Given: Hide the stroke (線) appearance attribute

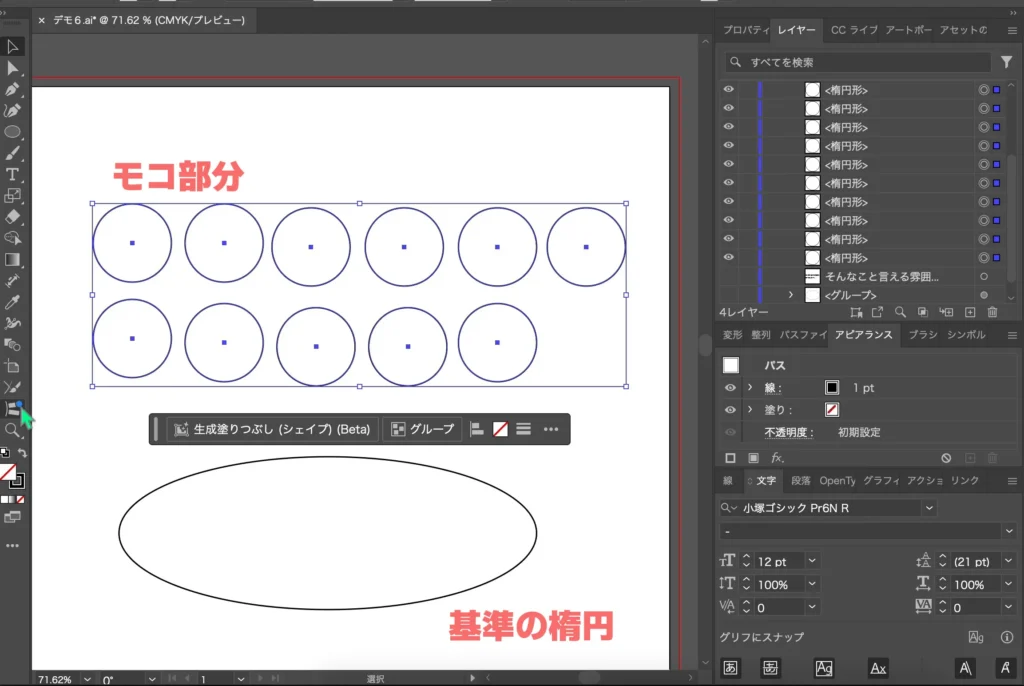Looking at the screenshot, I should (730, 388).
